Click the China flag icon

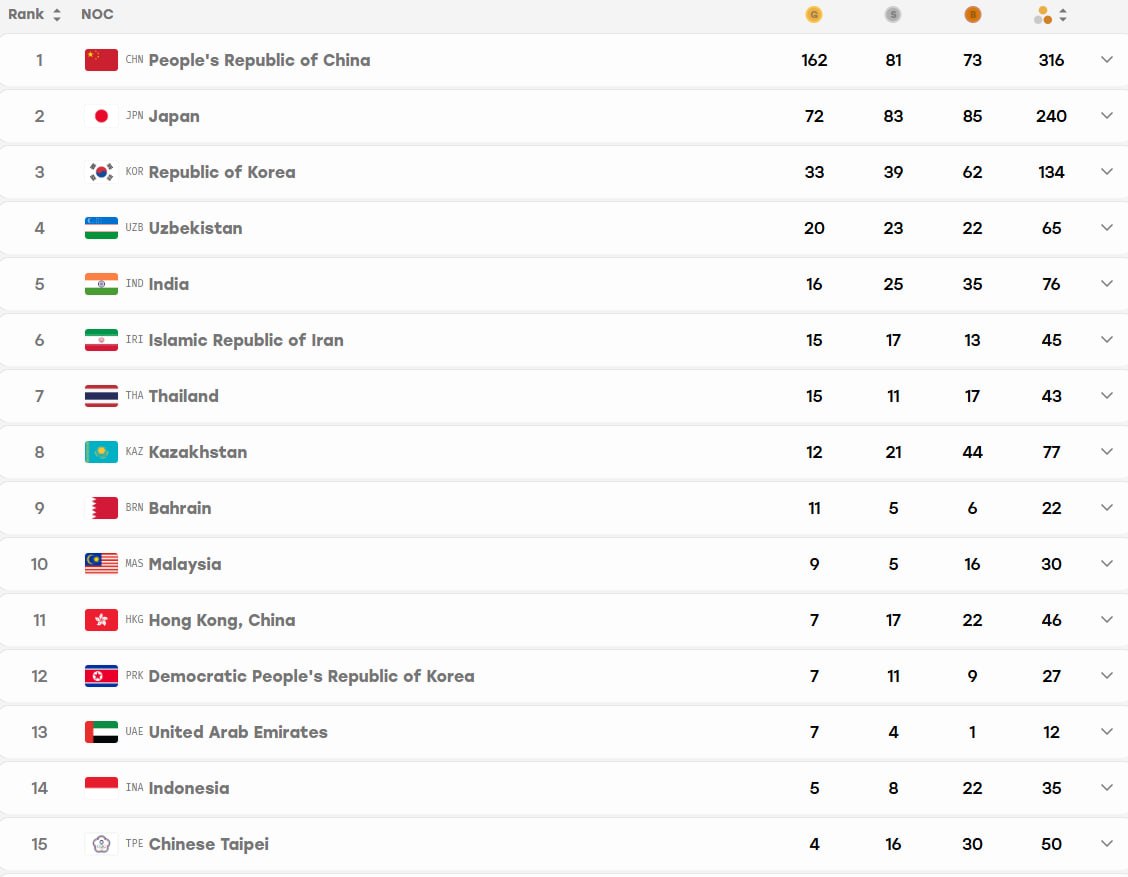coord(101,60)
